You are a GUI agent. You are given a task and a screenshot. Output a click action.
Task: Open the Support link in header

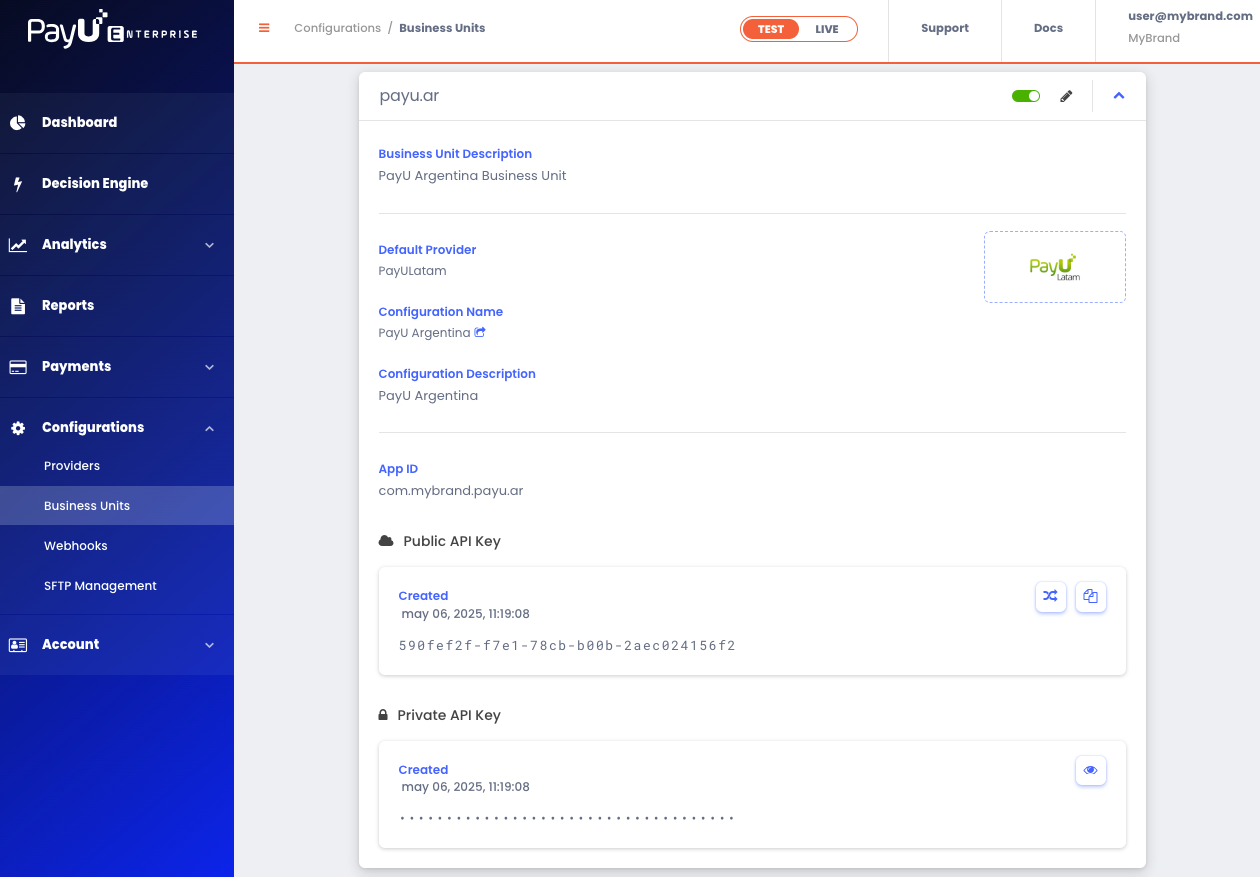pos(945,29)
